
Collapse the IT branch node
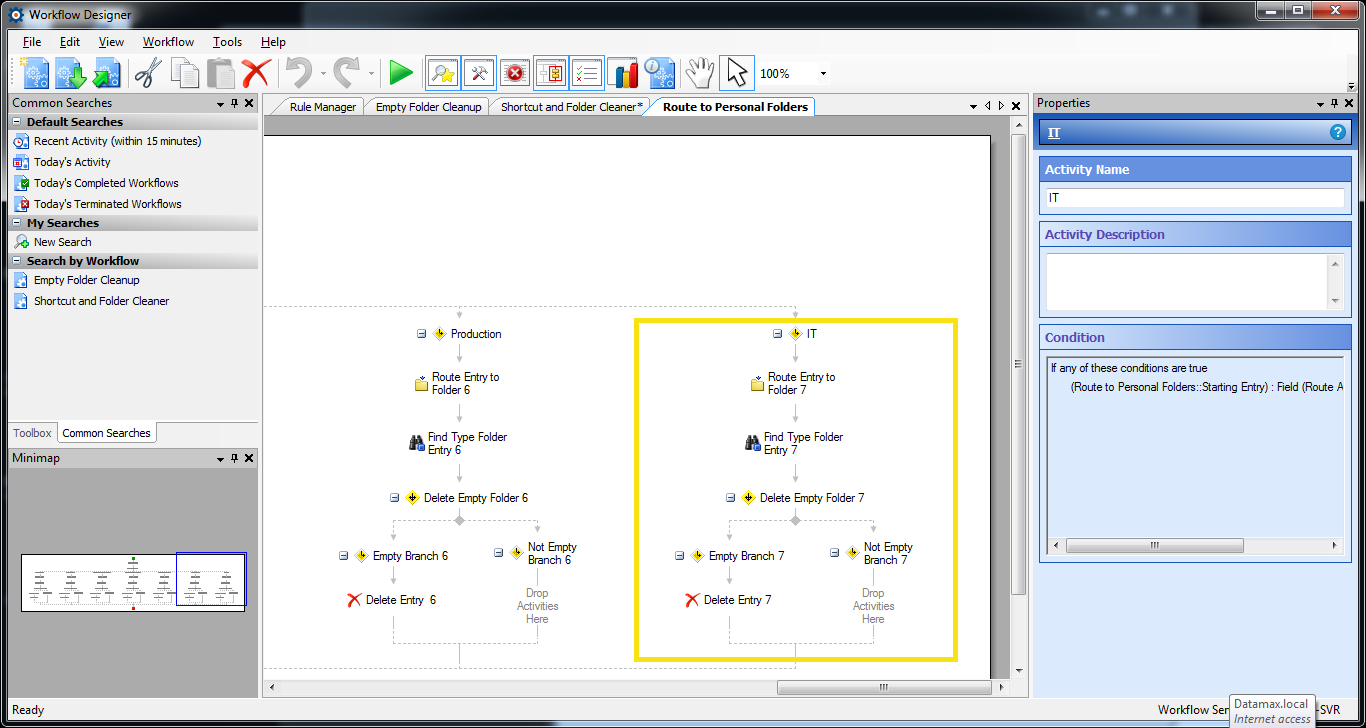click(x=777, y=334)
